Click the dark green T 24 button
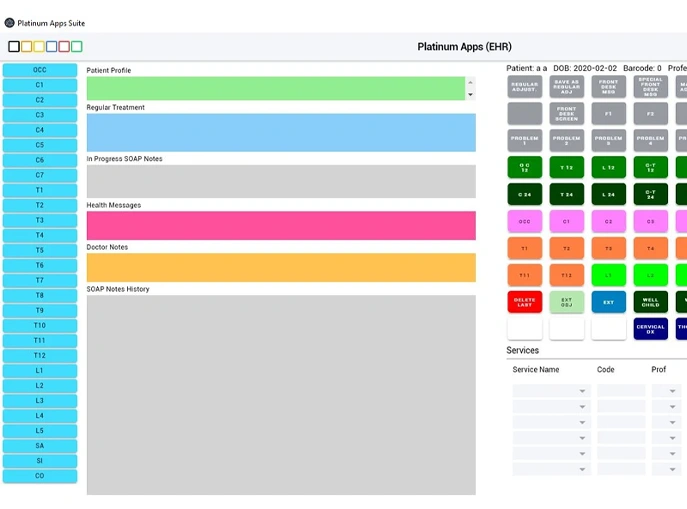This screenshot has height=509, width=687. coord(567,194)
